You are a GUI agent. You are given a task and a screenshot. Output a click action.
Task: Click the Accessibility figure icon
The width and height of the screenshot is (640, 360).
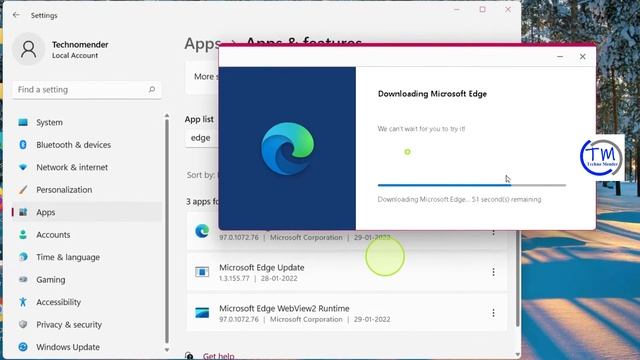[23, 302]
